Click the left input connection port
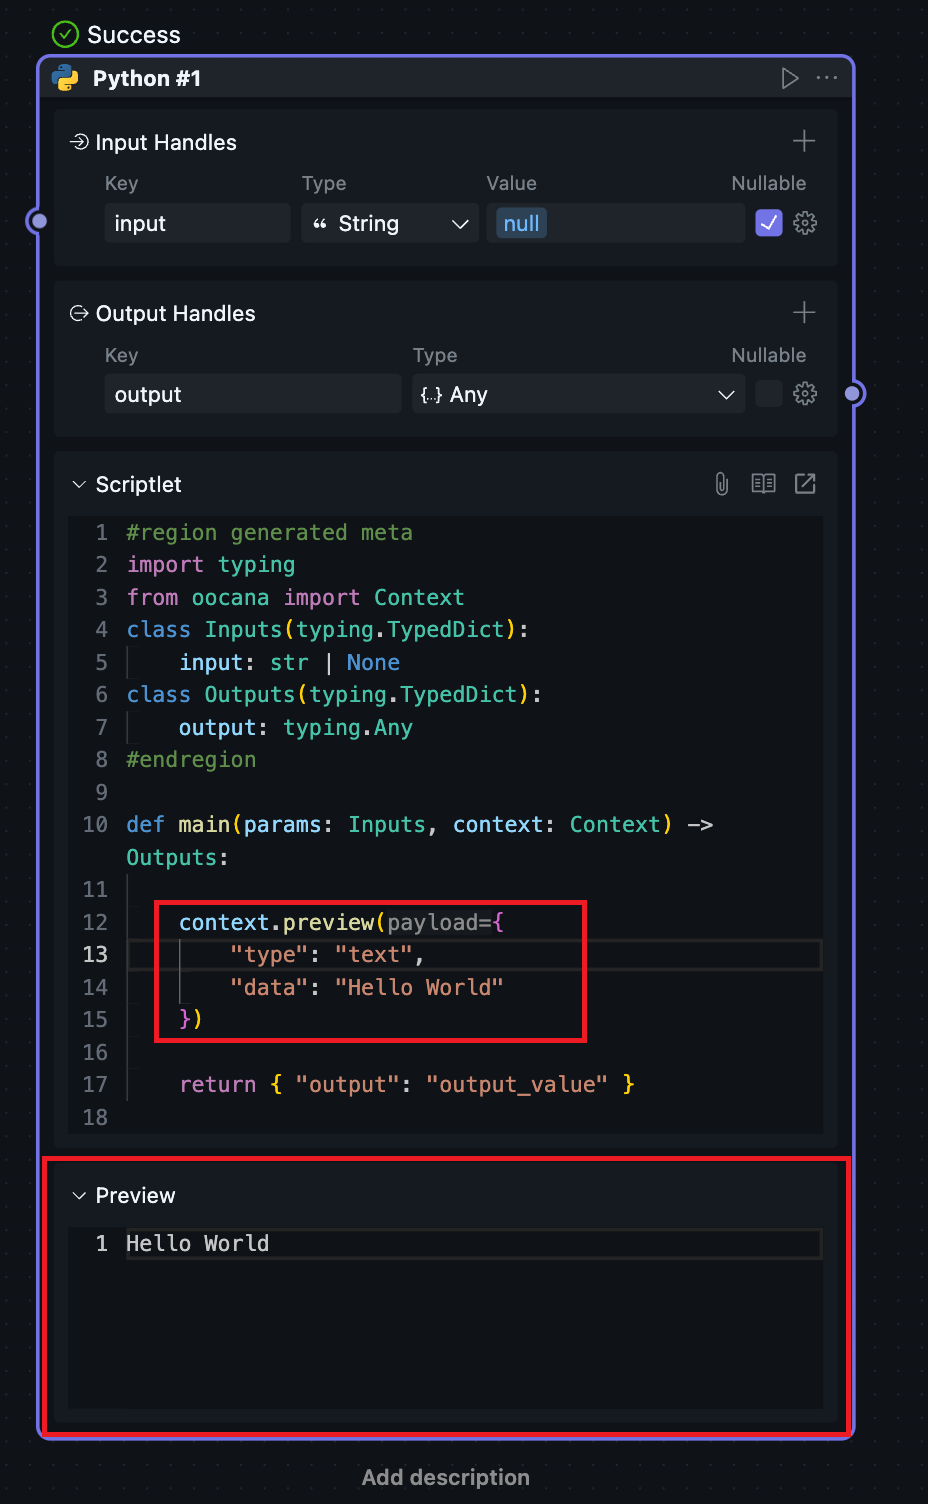The width and height of the screenshot is (928, 1504). click(x=38, y=221)
